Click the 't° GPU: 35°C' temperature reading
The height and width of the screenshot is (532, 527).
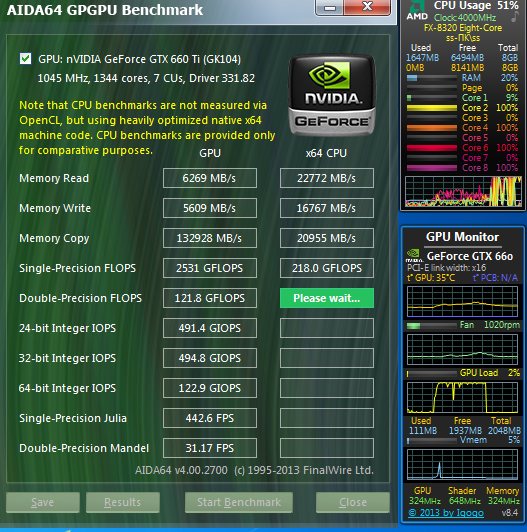[x=431, y=278]
